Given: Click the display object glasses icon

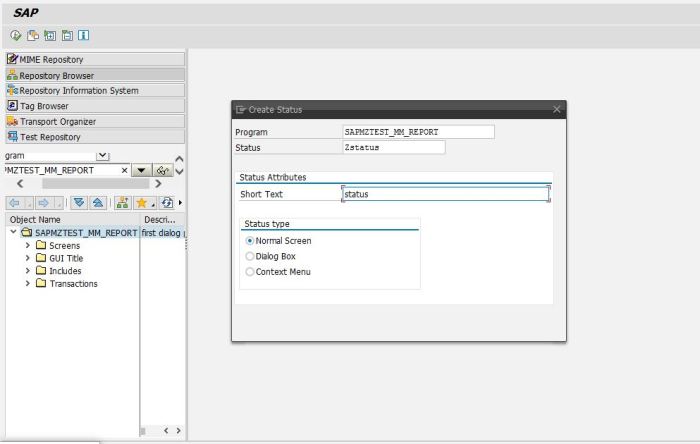Looking at the screenshot, I should (162, 171).
